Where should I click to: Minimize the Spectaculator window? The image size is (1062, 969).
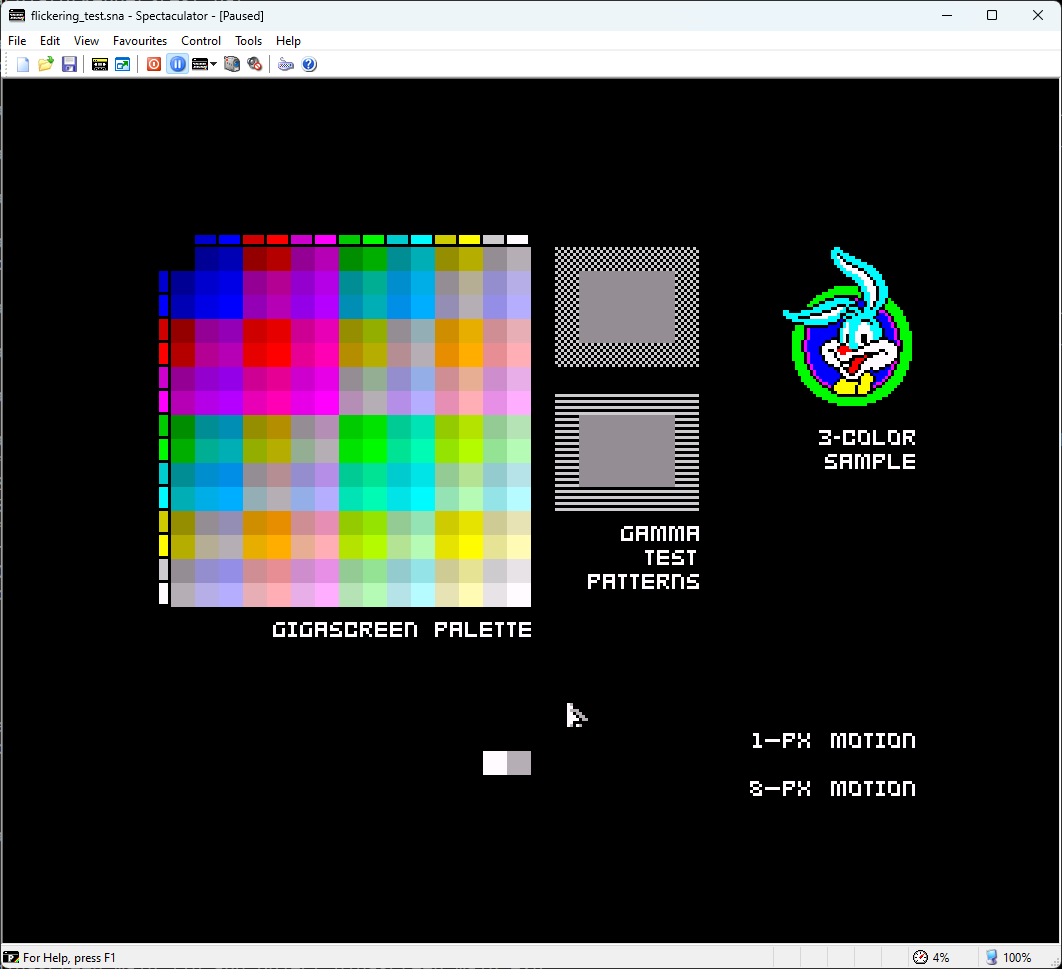(x=947, y=15)
